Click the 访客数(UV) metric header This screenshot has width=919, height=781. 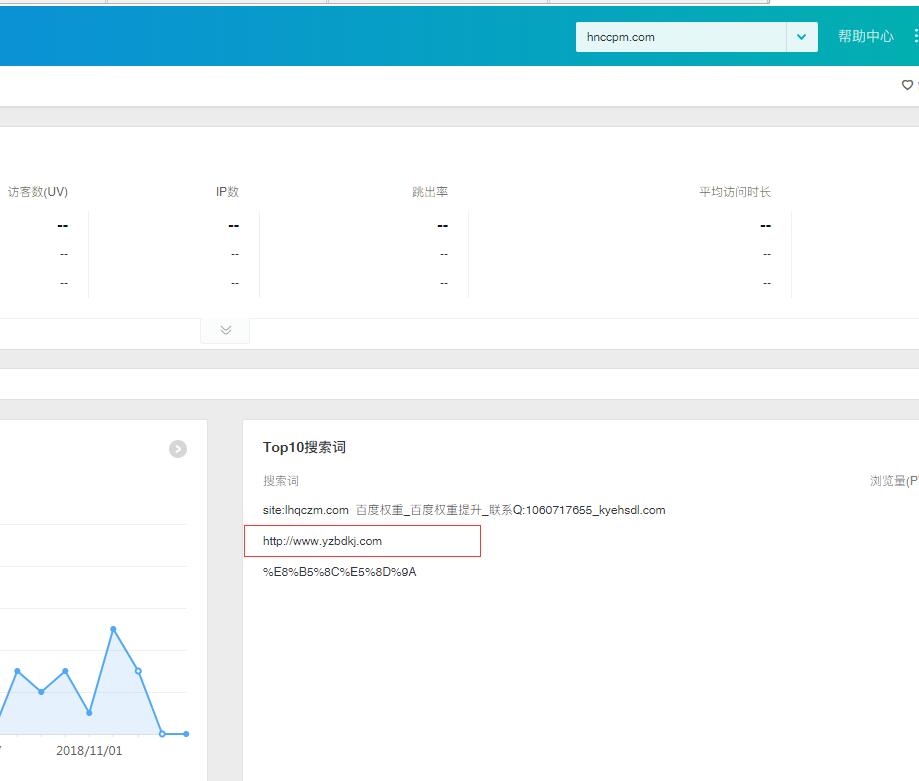pyautogui.click(x=38, y=192)
